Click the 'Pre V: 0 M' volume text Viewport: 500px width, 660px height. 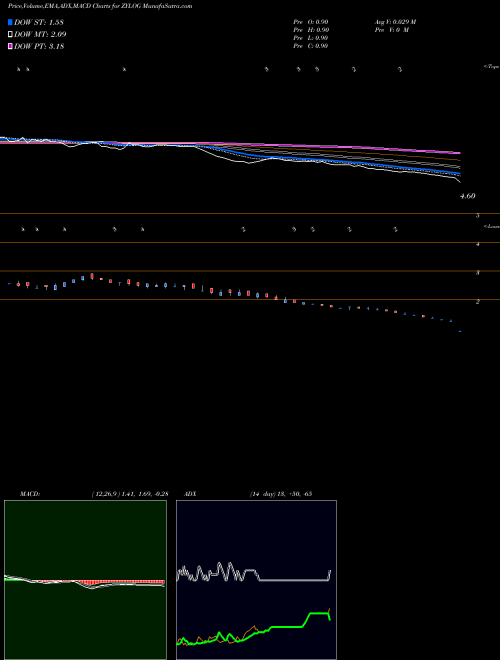point(391,30)
